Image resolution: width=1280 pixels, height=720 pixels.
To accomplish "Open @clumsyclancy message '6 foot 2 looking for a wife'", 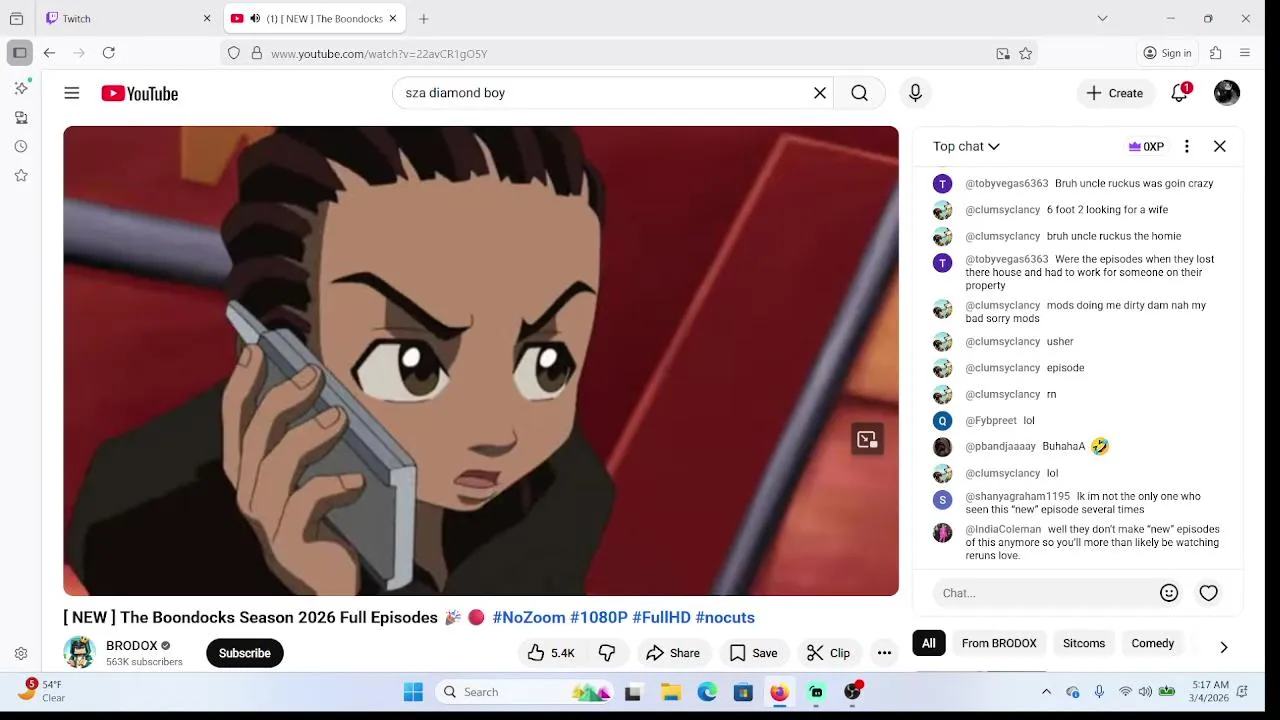I will 1107,210.
